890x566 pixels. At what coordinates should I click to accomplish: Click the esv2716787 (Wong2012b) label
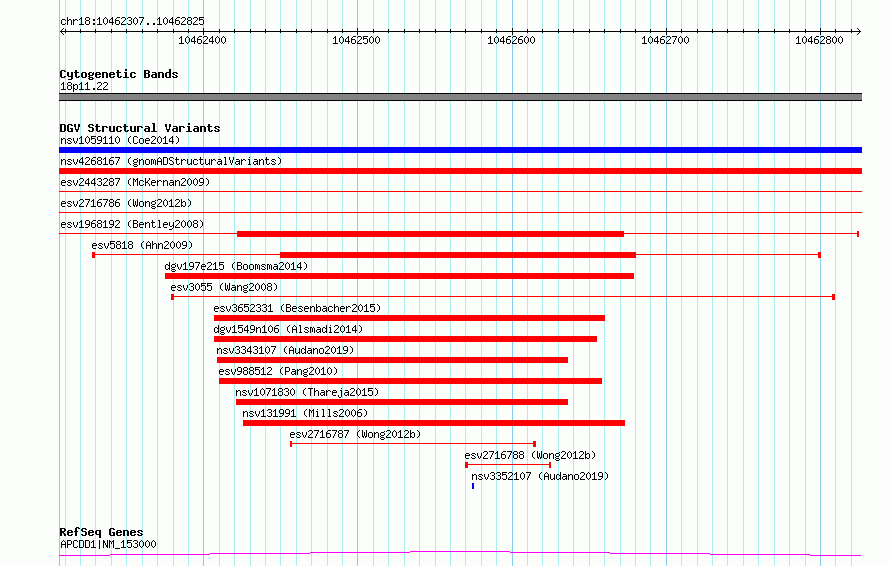click(x=355, y=434)
